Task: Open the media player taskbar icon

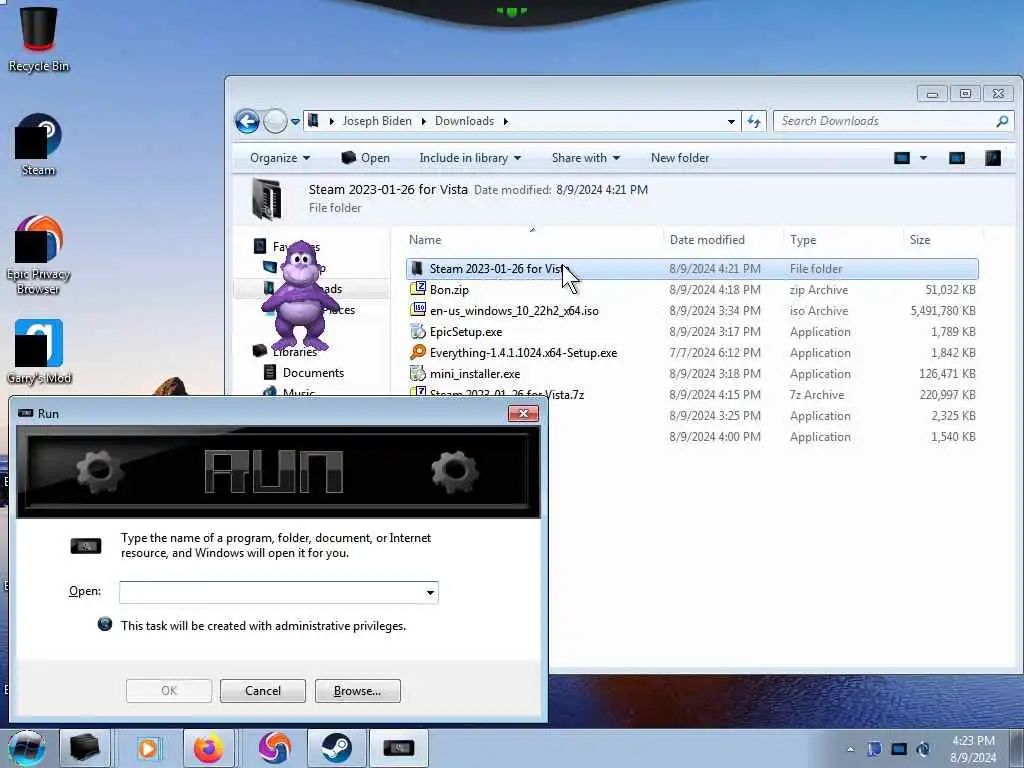Action: pyautogui.click(x=148, y=748)
